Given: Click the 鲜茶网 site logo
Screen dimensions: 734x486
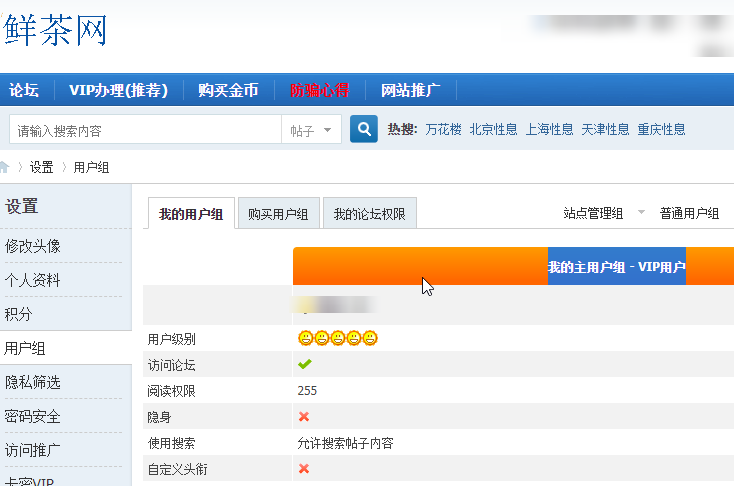Looking at the screenshot, I should click(55, 30).
